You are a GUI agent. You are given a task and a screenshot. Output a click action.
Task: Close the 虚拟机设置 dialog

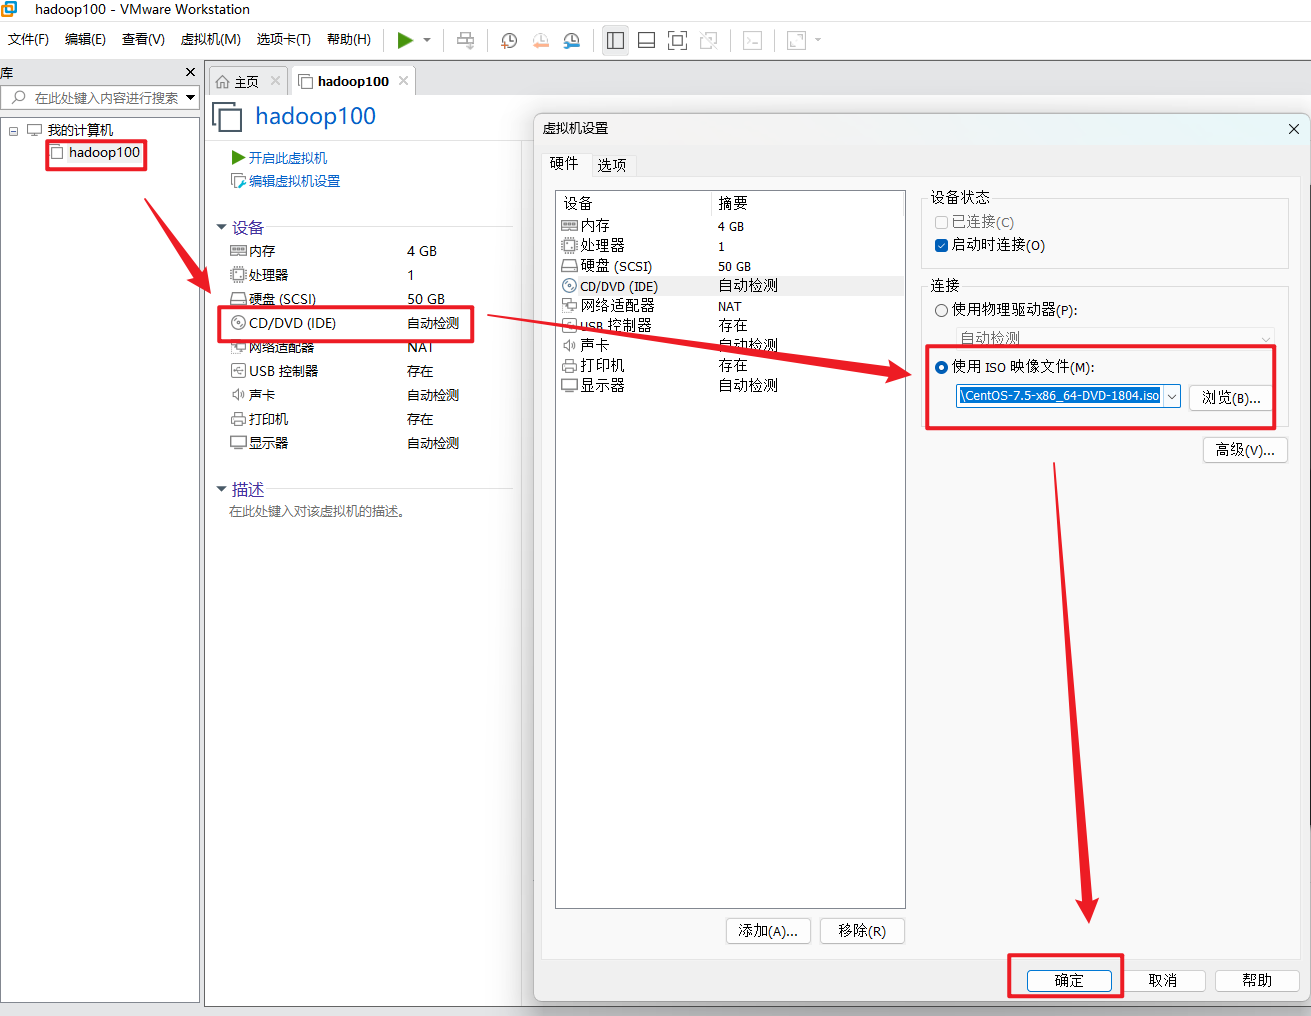1293,129
